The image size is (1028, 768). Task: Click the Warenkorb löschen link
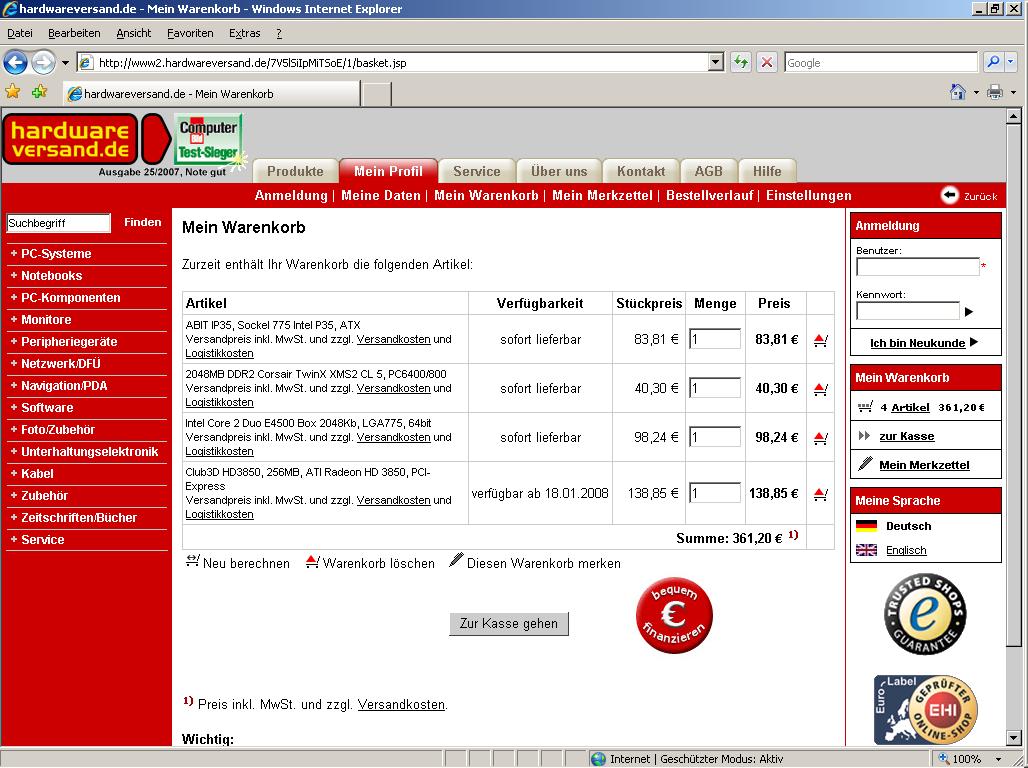tap(370, 563)
